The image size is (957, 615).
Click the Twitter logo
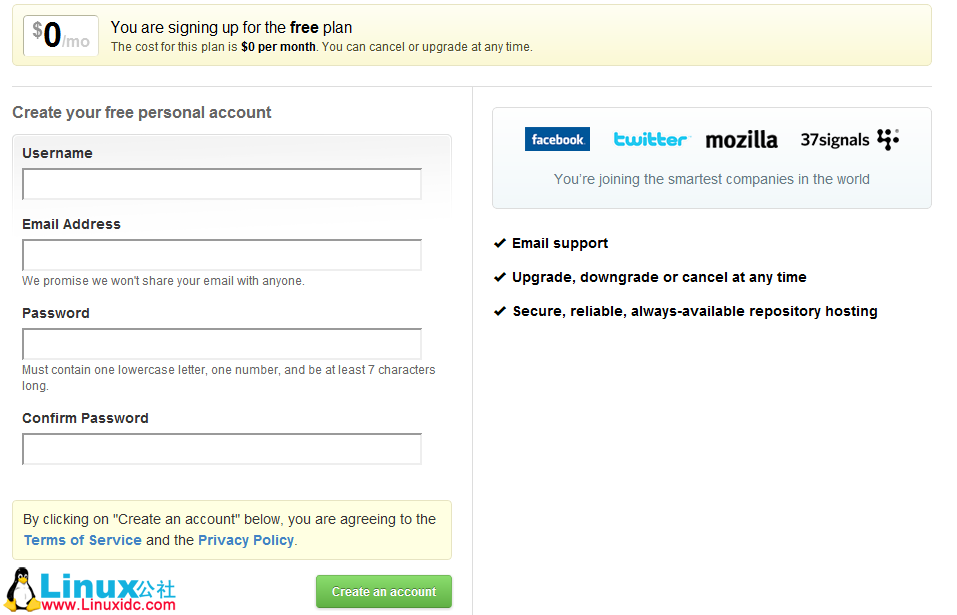(x=651, y=140)
